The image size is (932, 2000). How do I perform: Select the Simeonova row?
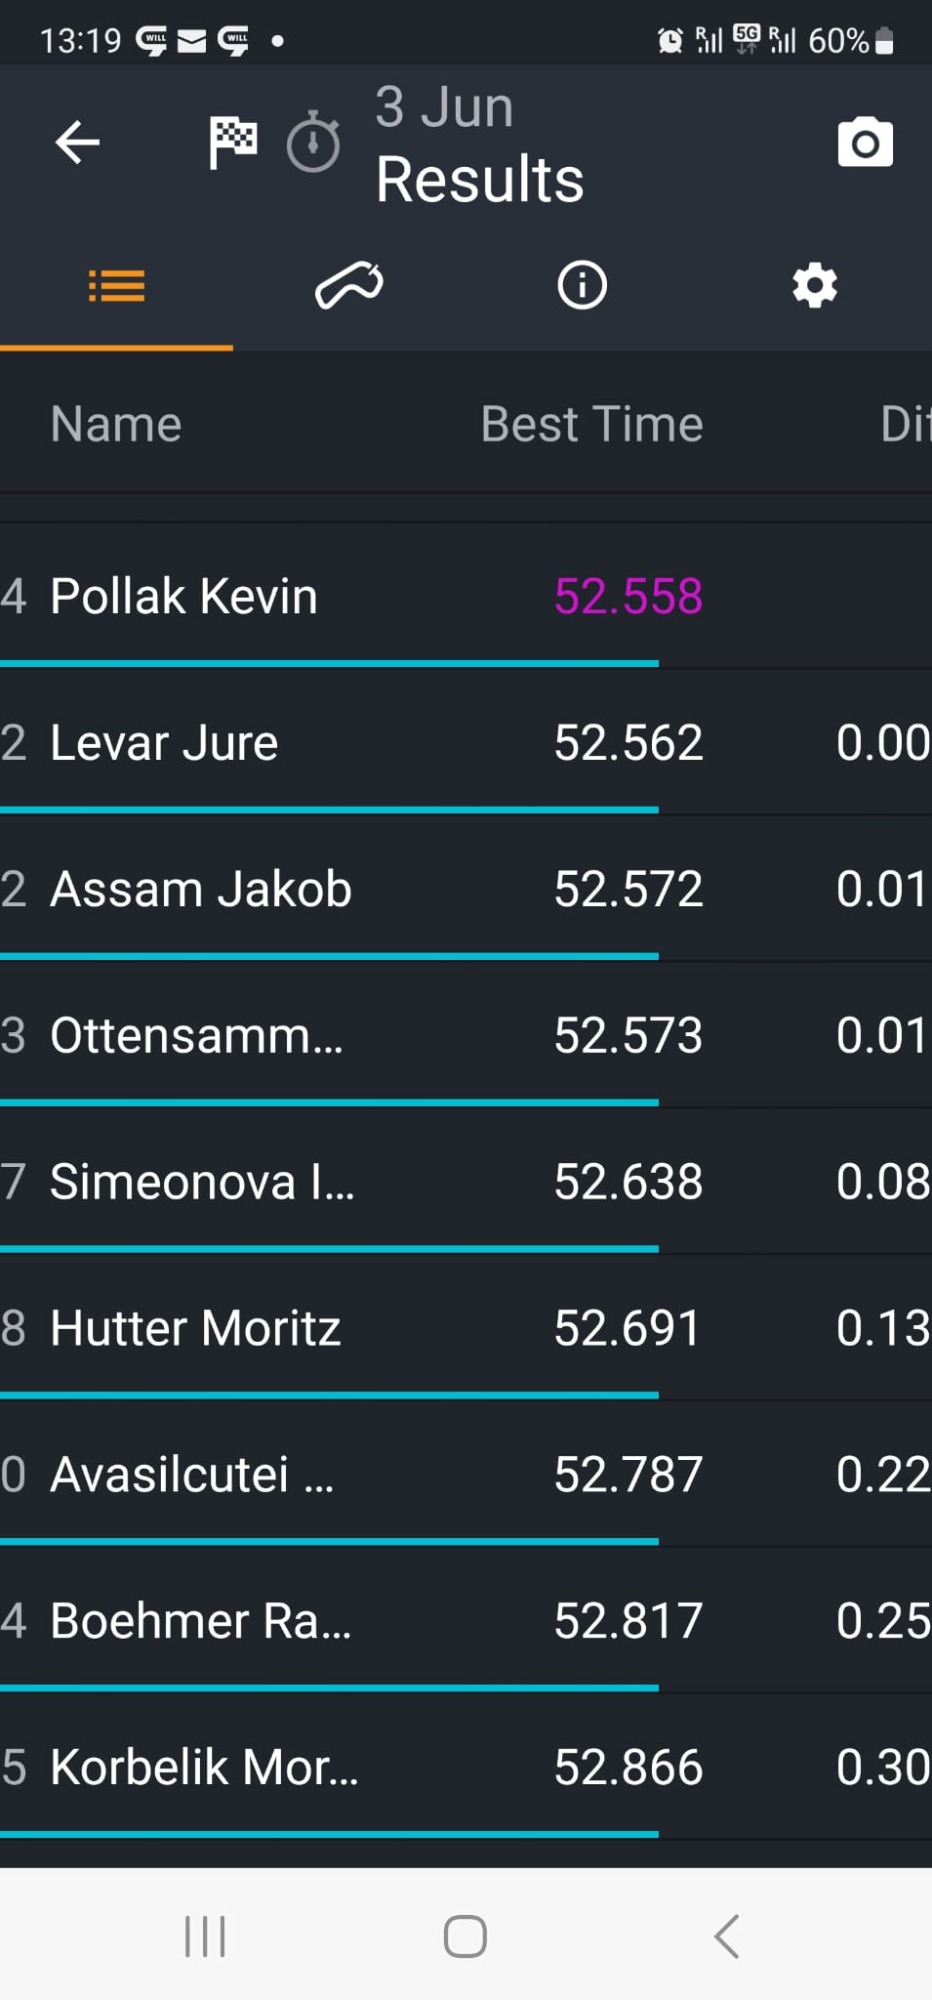click(466, 1181)
